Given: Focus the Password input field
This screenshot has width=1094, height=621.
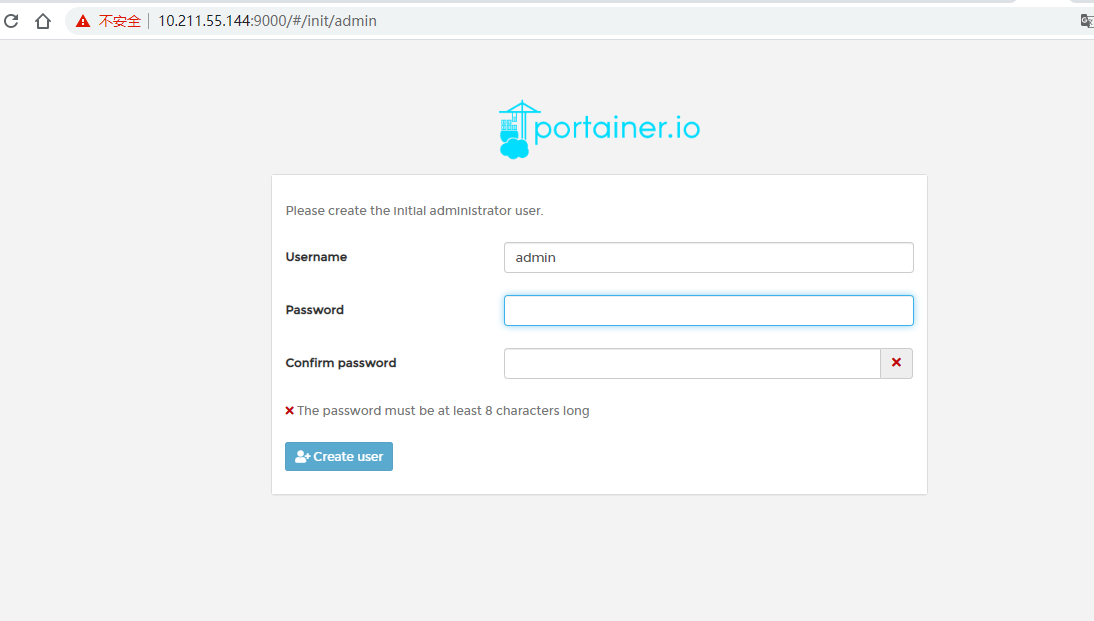Looking at the screenshot, I should (x=708, y=310).
